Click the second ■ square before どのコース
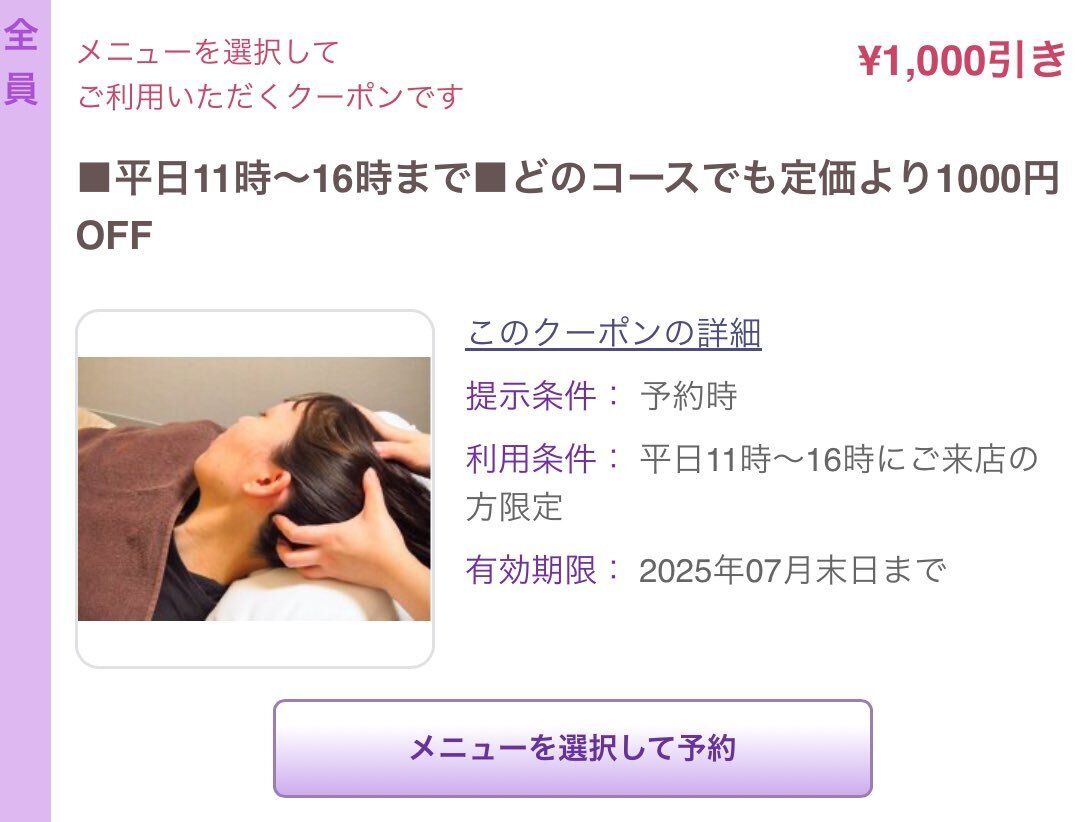The height and width of the screenshot is (822, 1083). 491,178
